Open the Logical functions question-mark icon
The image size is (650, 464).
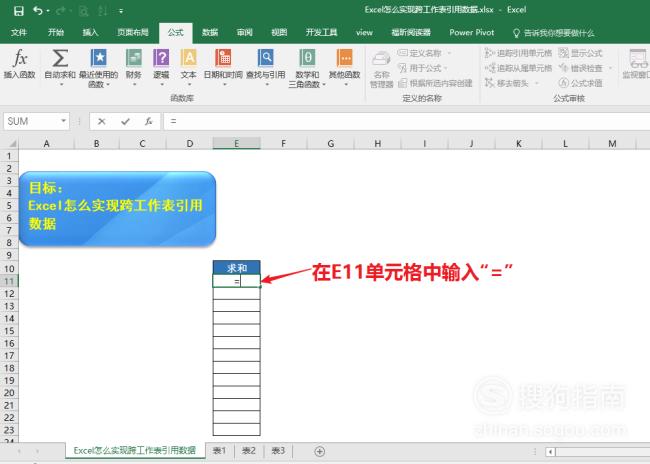(x=161, y=58)
